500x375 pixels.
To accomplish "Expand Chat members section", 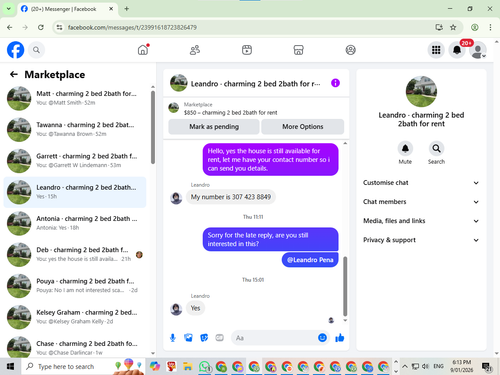I will [421, 202].
